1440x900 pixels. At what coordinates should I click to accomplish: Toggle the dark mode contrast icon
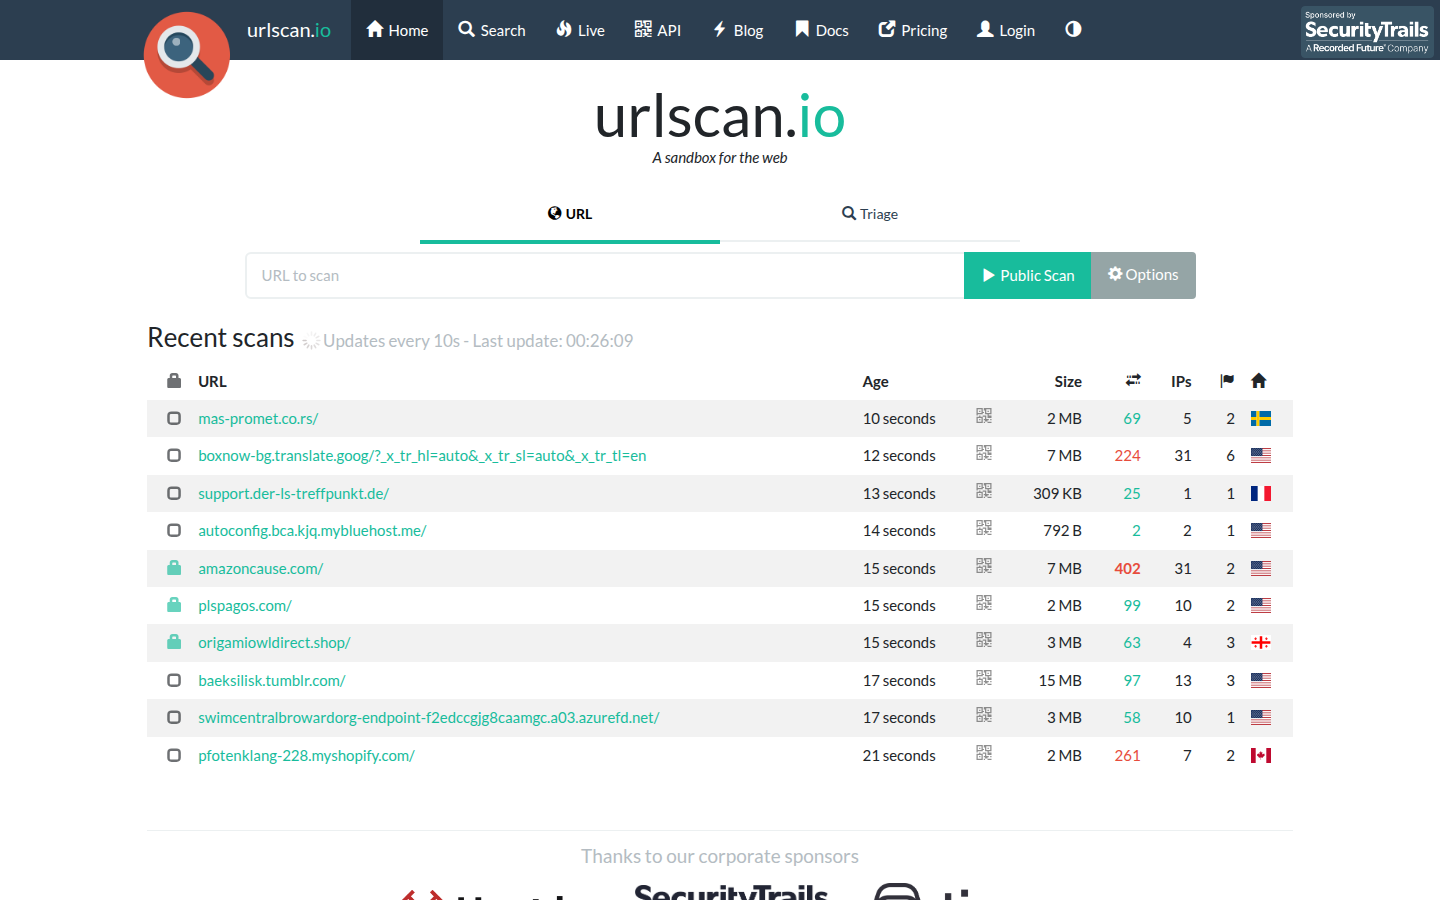tap(1073, 29)
